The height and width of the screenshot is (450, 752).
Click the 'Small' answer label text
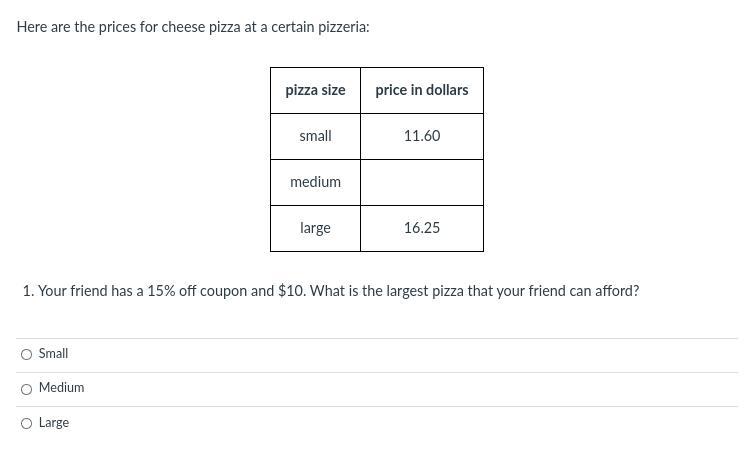click(x=53, y=354)
